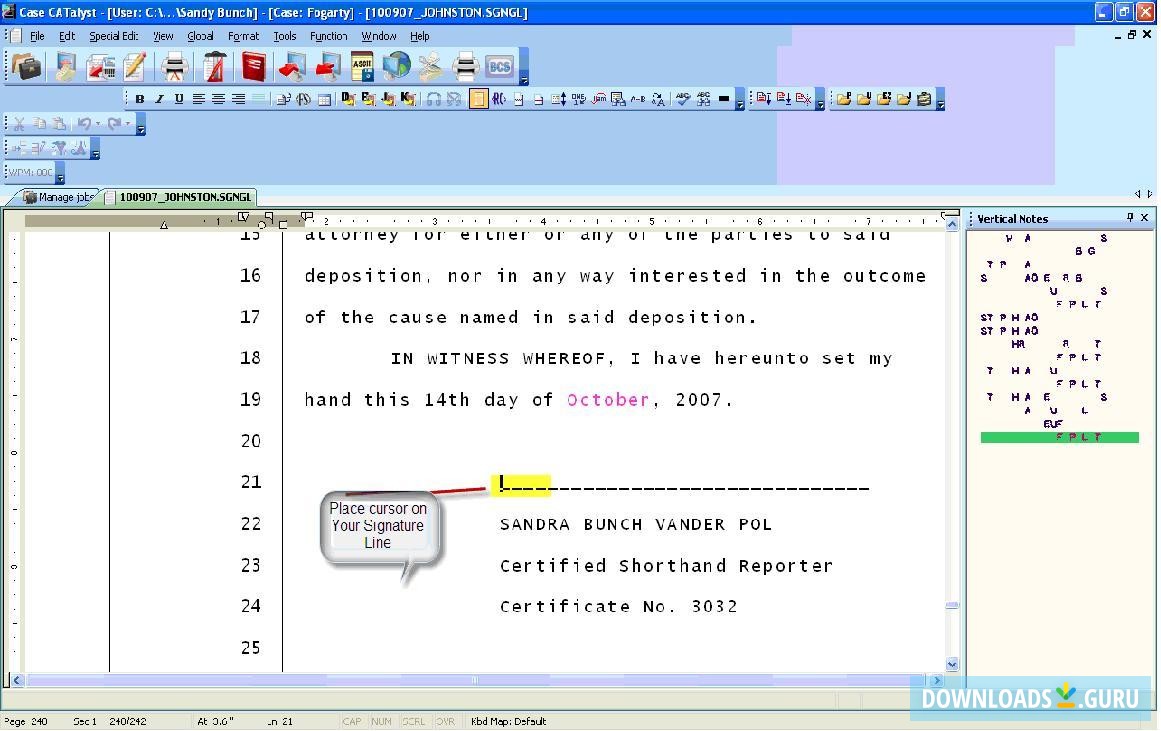Click the undo arrow icon
Image resolution: width=1161 pixels, height=731 pixels.
coord(84,124)
